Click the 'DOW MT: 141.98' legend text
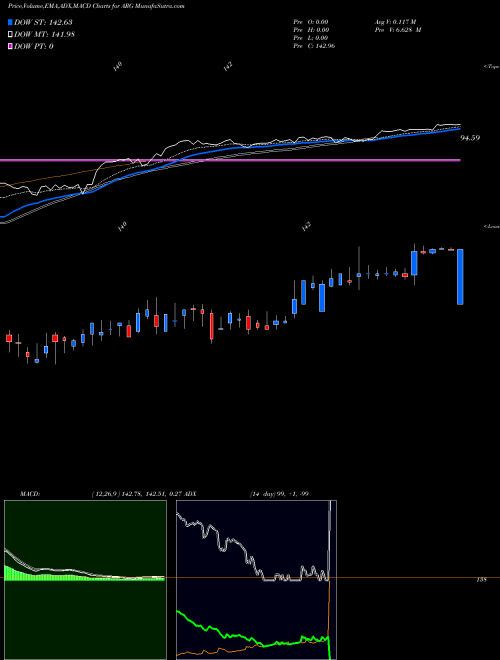This screenshot has height=660, width=500. pos(44,35)
